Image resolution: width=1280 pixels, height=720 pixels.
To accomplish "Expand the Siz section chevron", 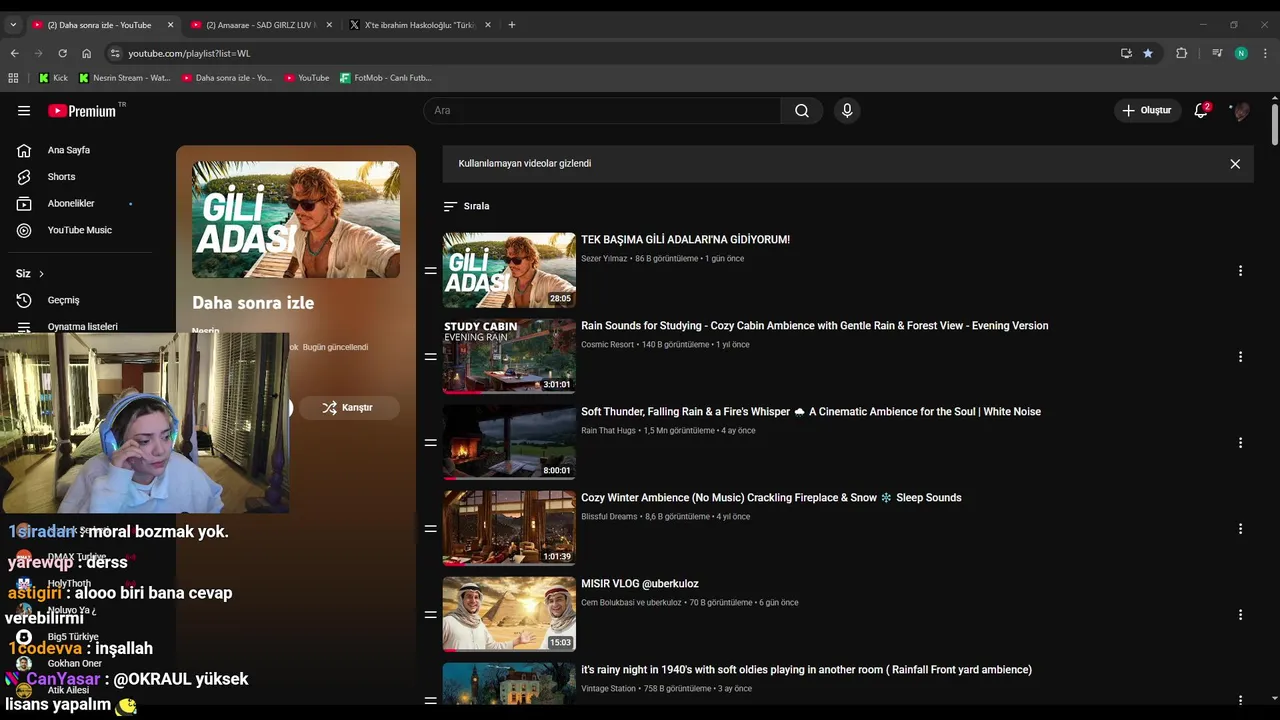I will click(41, 274).
